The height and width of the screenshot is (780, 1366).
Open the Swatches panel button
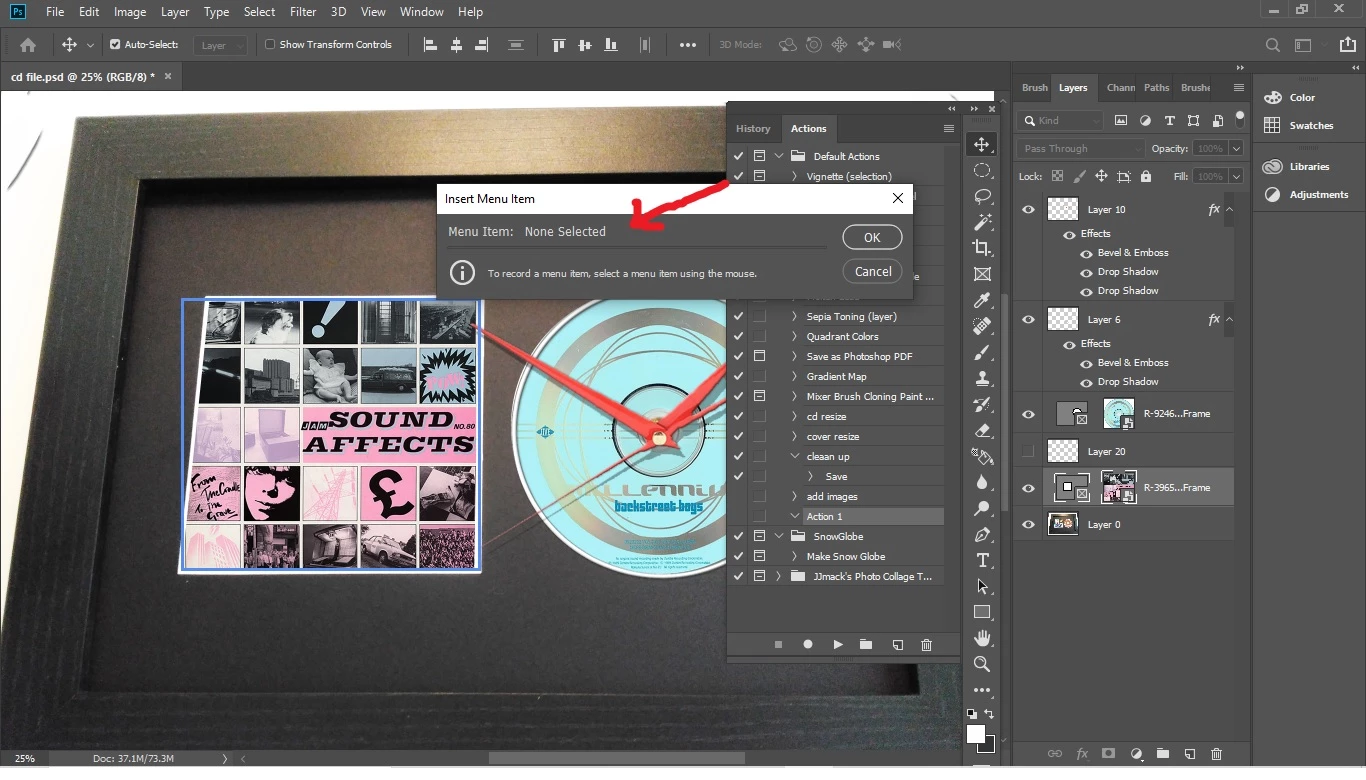(x=1299, y=126)
